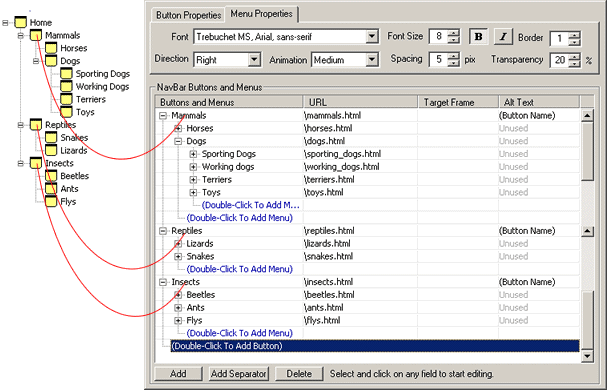Image resolution: width=607 pixels, height=390 pixels.
Task: Decrease the Spacing value
Action: pos(454,64)
